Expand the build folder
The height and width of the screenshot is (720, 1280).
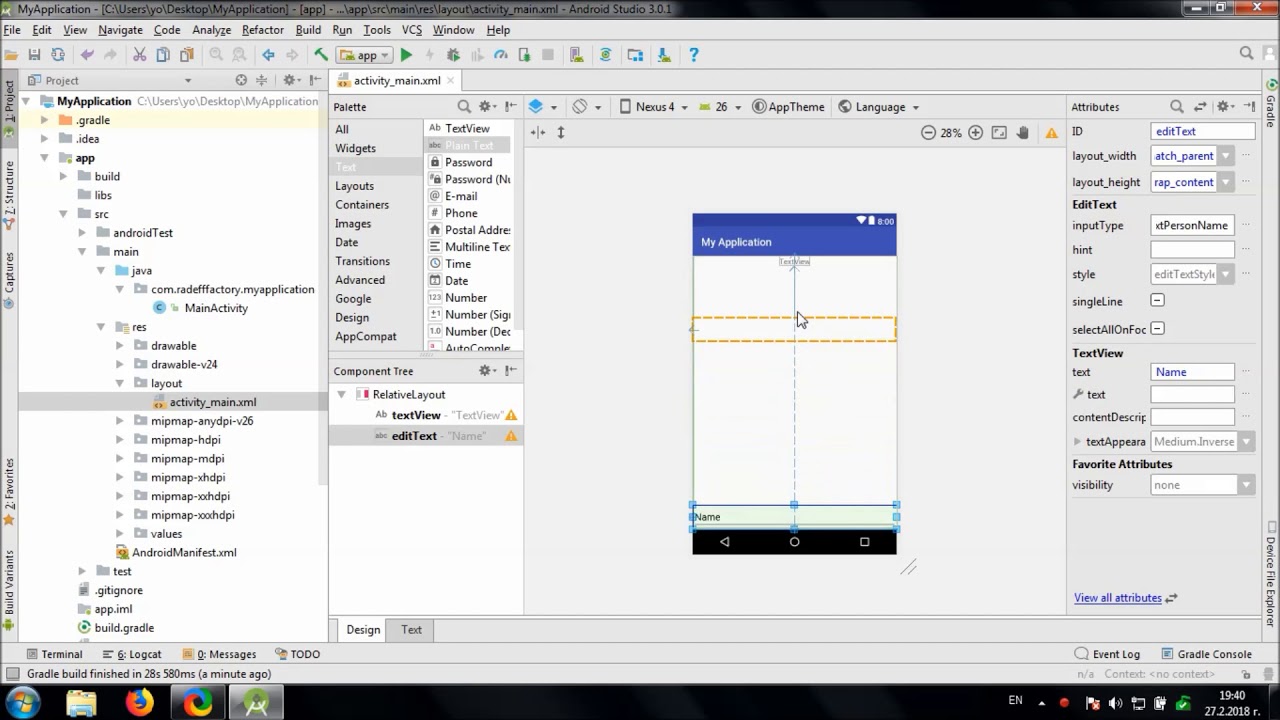tap(63, 176)
